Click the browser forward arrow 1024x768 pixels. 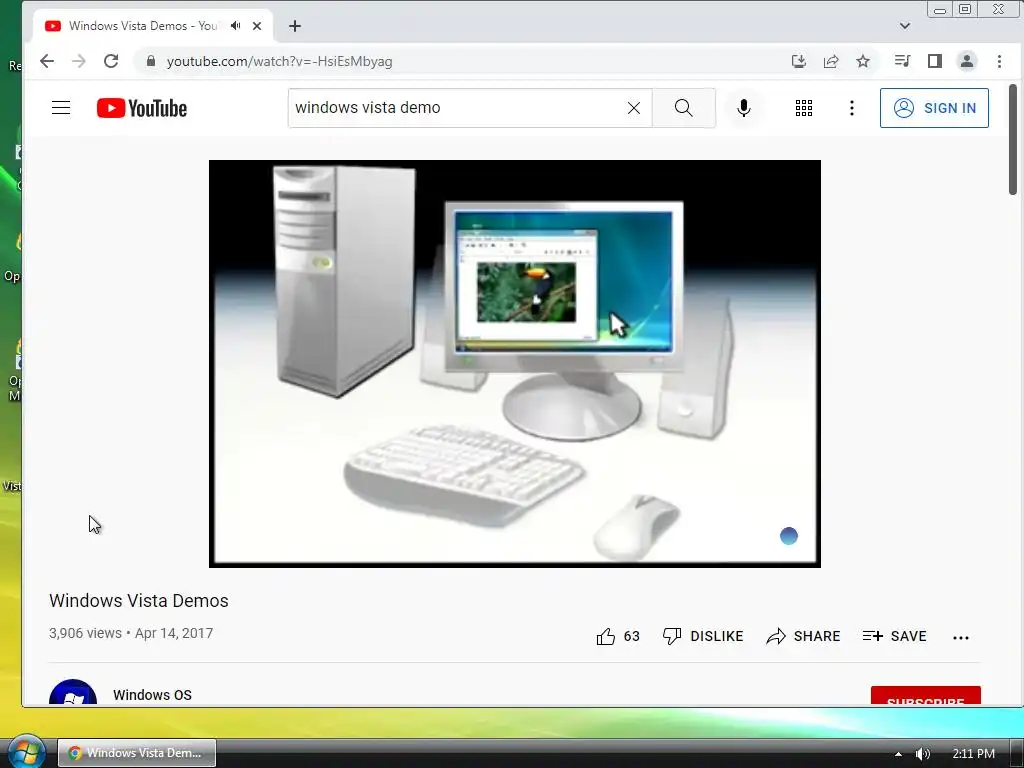coord(78,61)
